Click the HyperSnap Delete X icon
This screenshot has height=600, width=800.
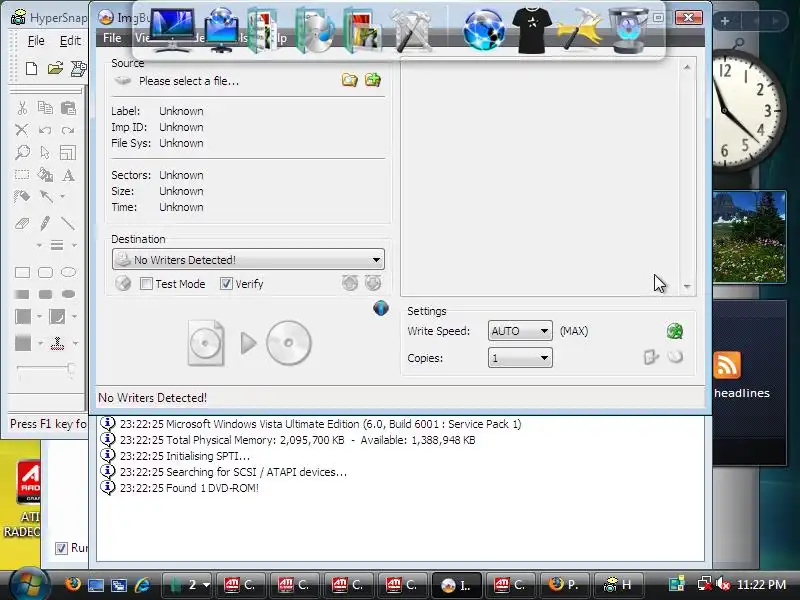click(x=22, y=130)
